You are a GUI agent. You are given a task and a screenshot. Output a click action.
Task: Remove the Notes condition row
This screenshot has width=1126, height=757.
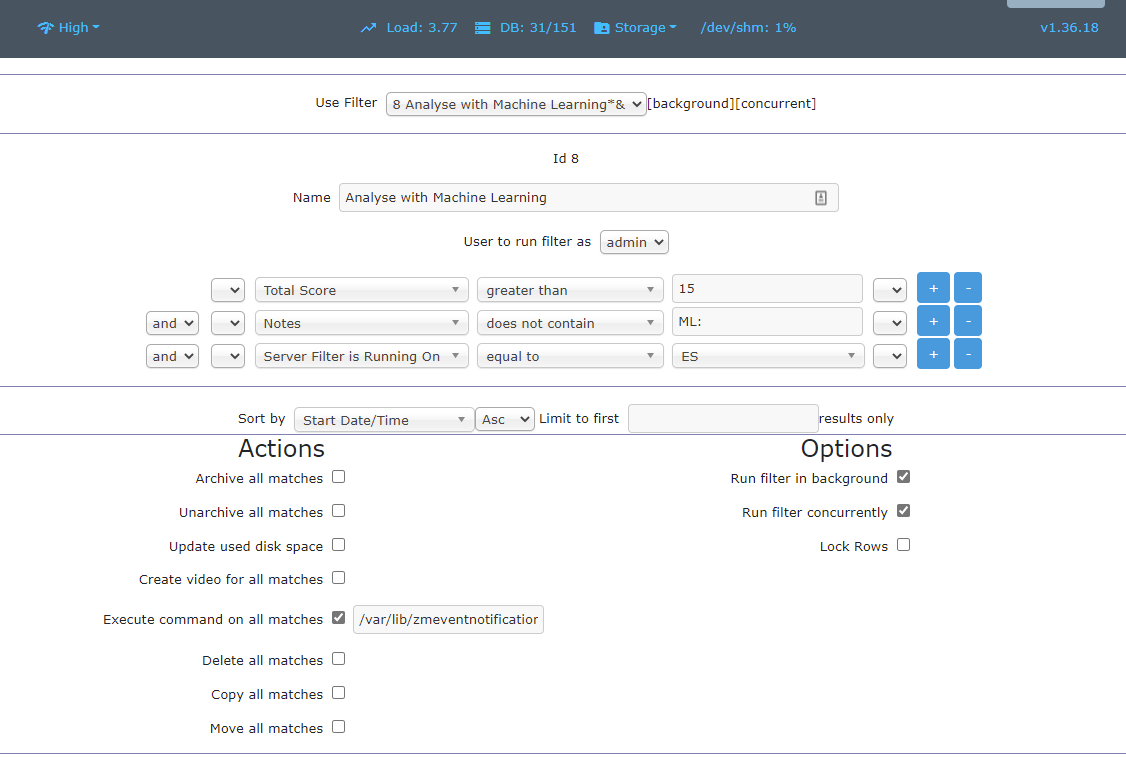tap(968, 322)
